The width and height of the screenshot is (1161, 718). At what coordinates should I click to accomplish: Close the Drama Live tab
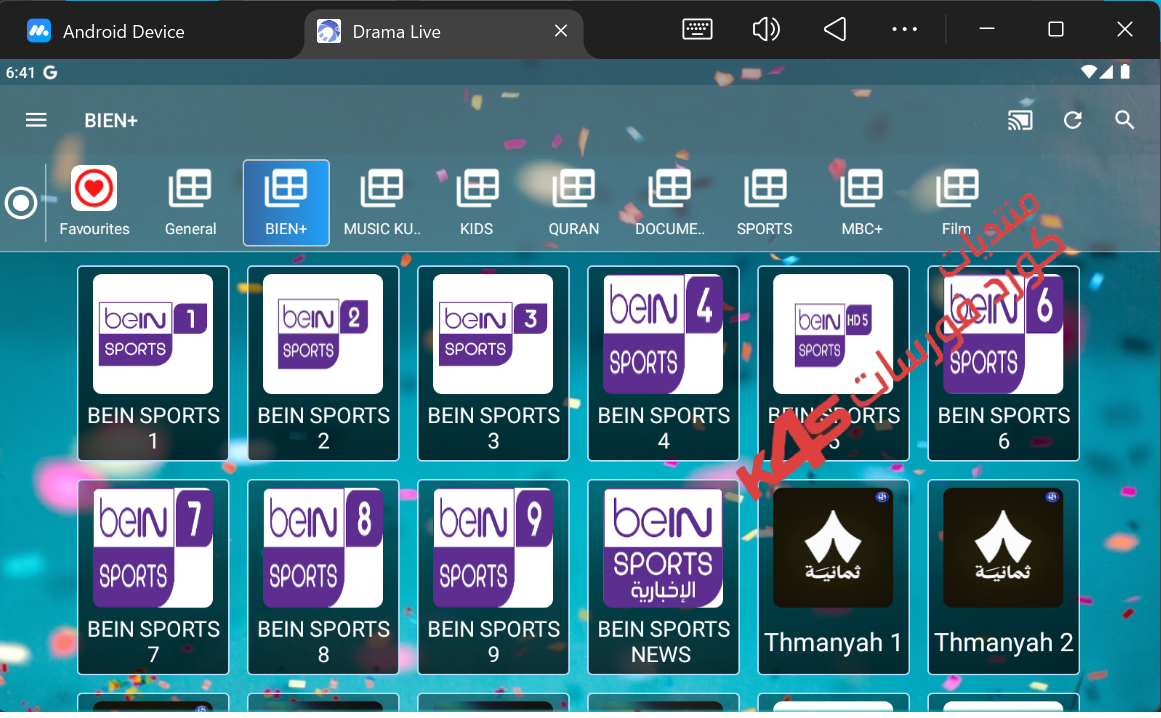561,31
